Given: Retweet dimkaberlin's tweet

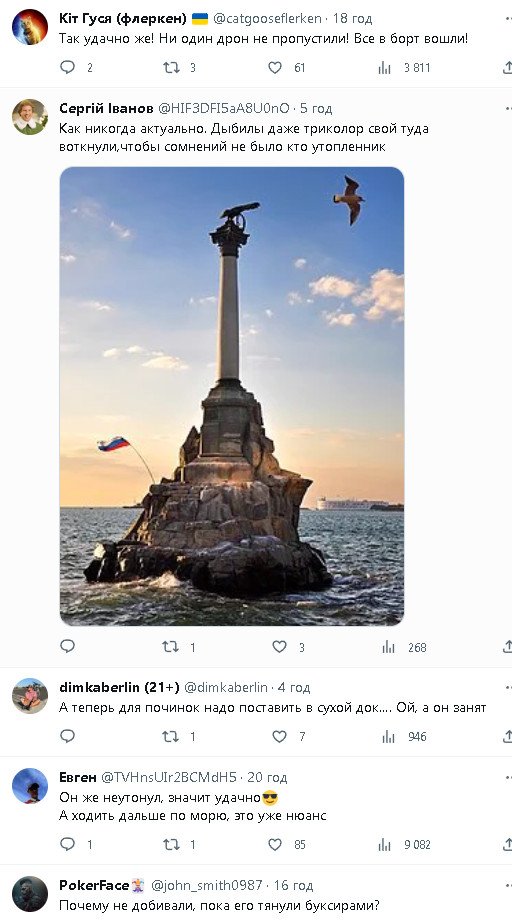Looking at the screenshot, I should click(171, 736).
